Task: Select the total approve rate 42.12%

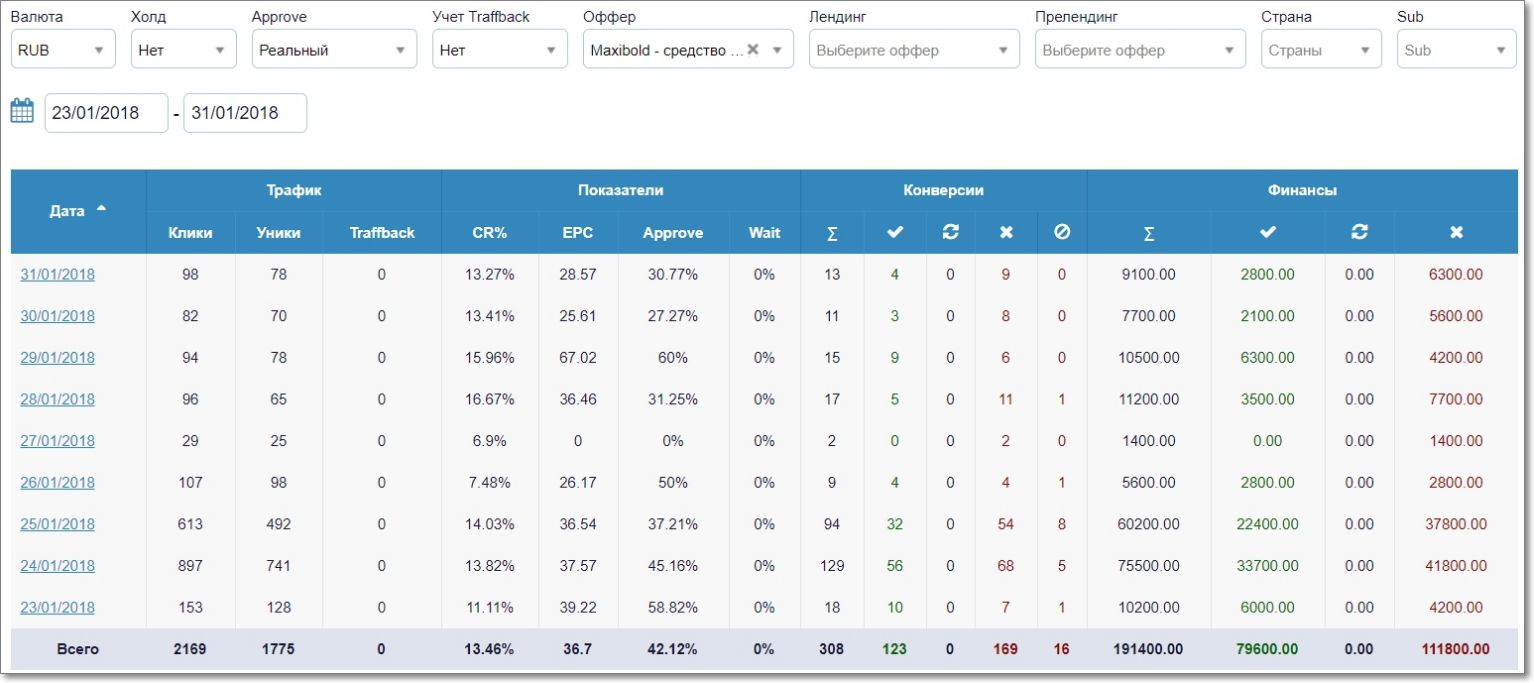Action: [x=673, y=649]
